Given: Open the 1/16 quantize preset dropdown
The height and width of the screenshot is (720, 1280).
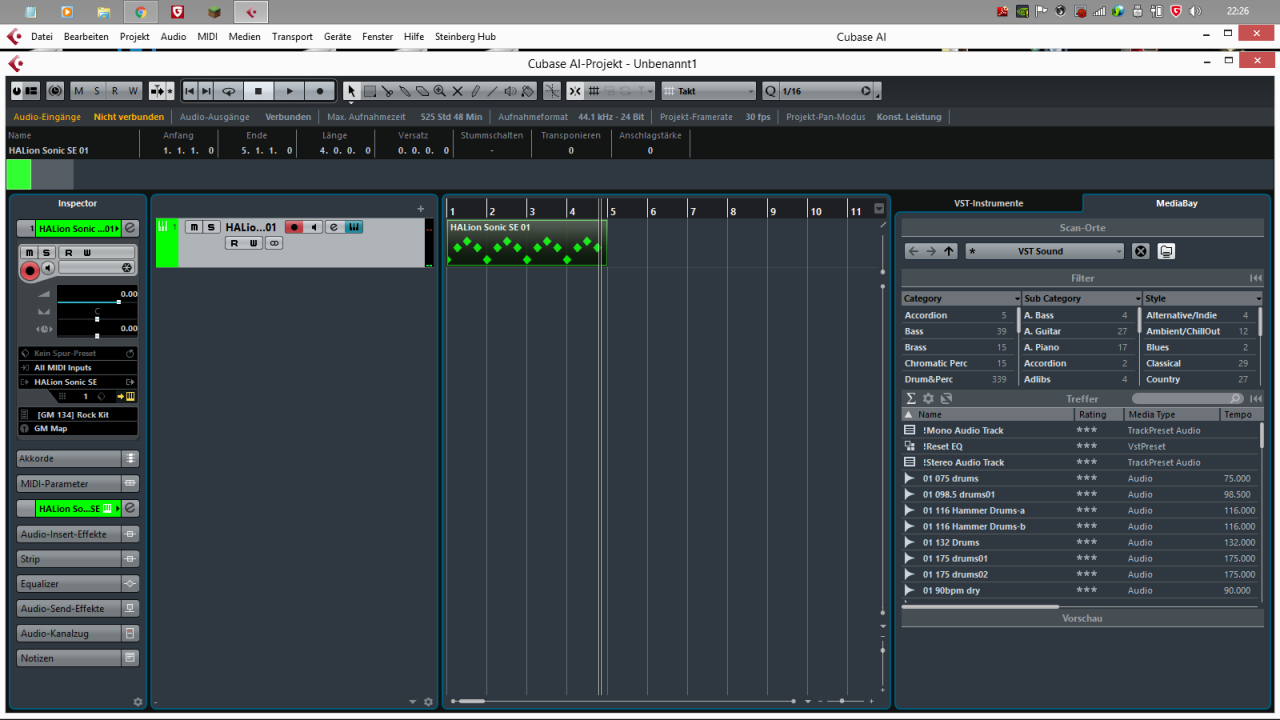Looking at the screenshot, I should tap(827, 91).
